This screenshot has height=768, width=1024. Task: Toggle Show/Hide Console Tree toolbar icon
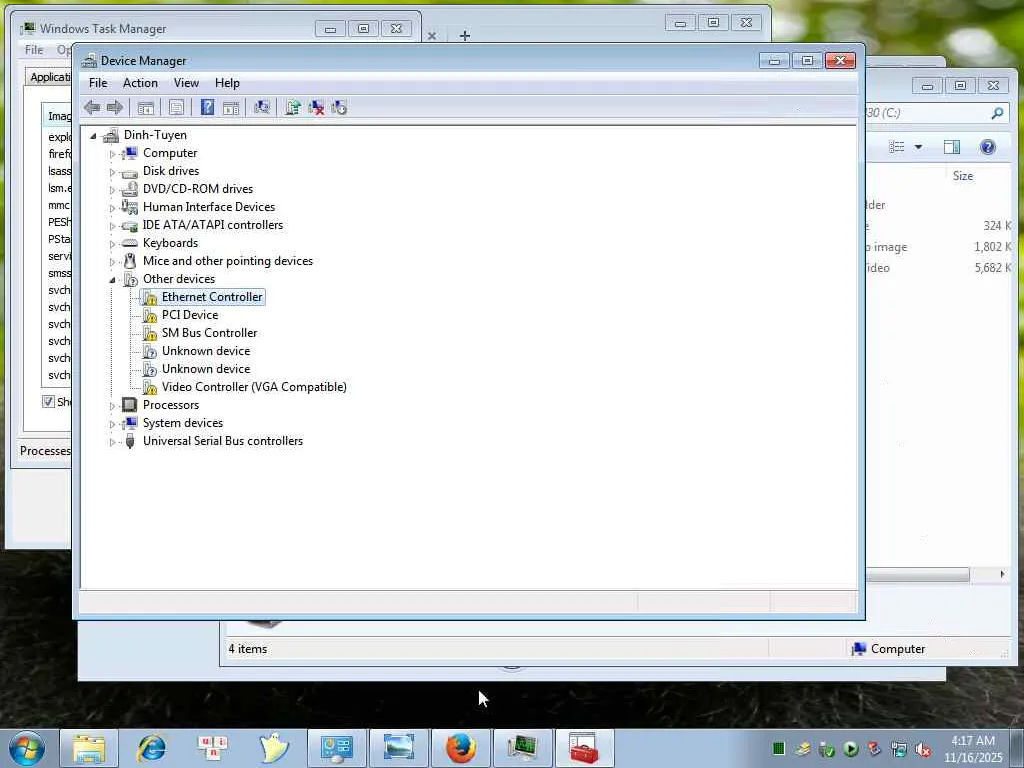146,108
